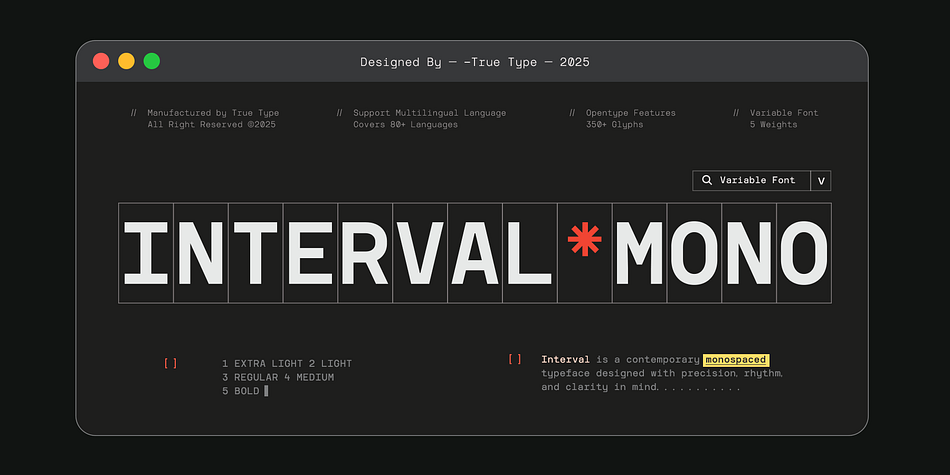Screen dimensions: 950x475
Task: Open the Variable Font dropdown arrow
Action: pos(821,181)
